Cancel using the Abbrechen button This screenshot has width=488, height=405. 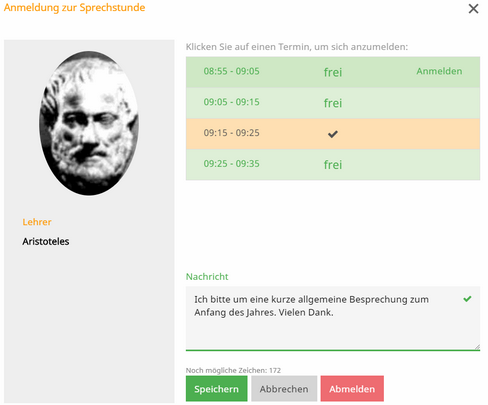284,389
